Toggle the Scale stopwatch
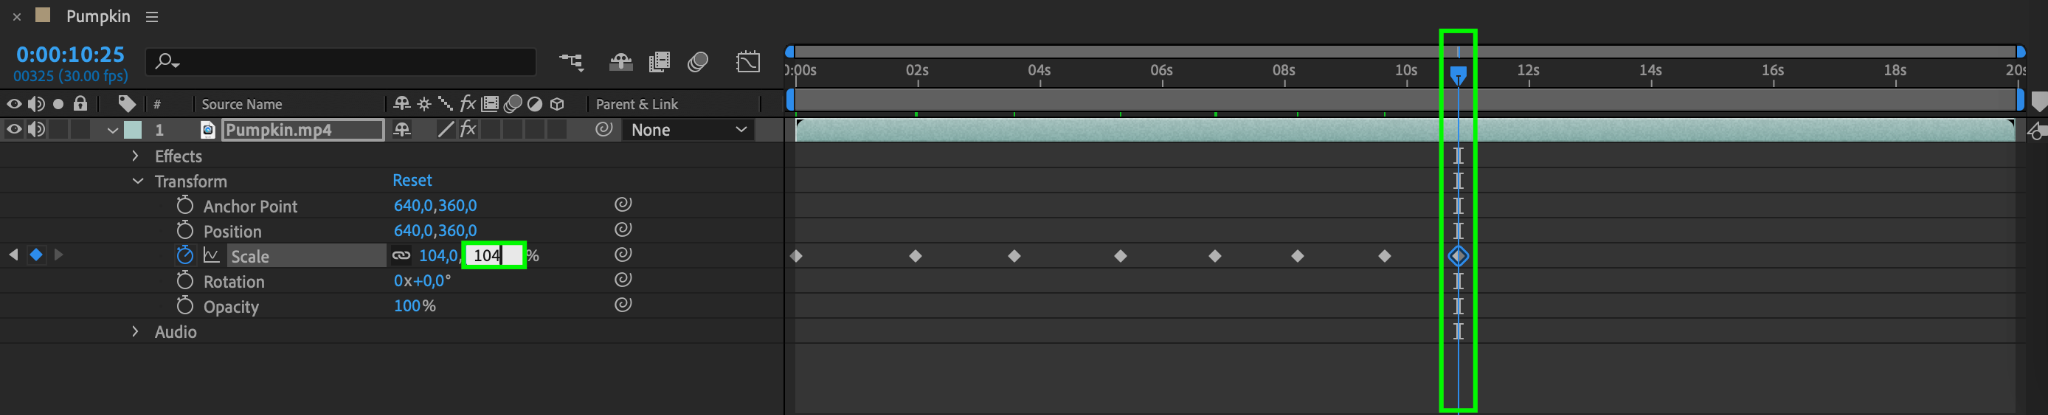Image resolution: width=2048 pixels, height=415 pixels. click(x=185, y=255)
